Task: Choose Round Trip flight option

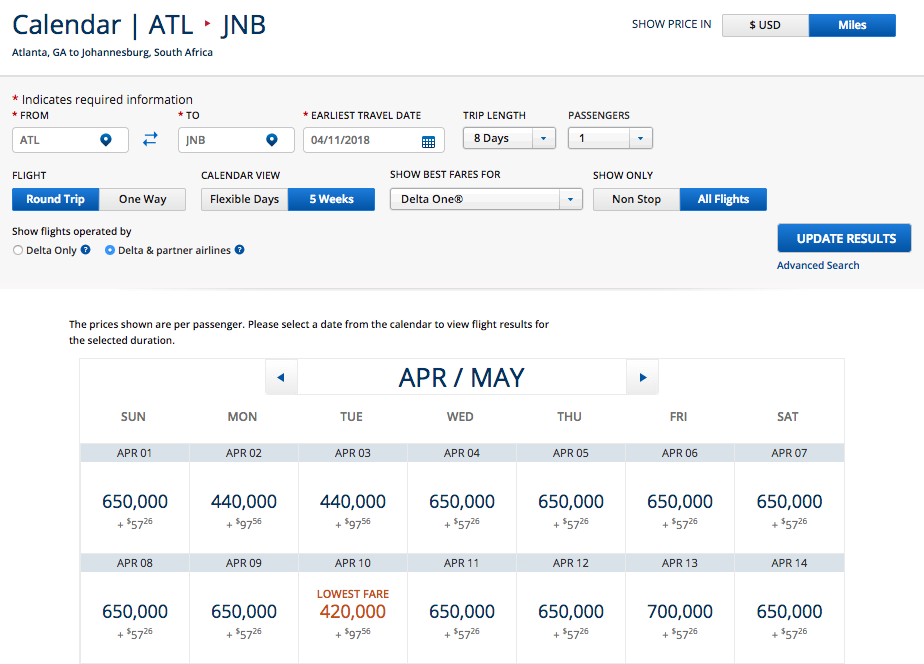Action: coord(55,199)
